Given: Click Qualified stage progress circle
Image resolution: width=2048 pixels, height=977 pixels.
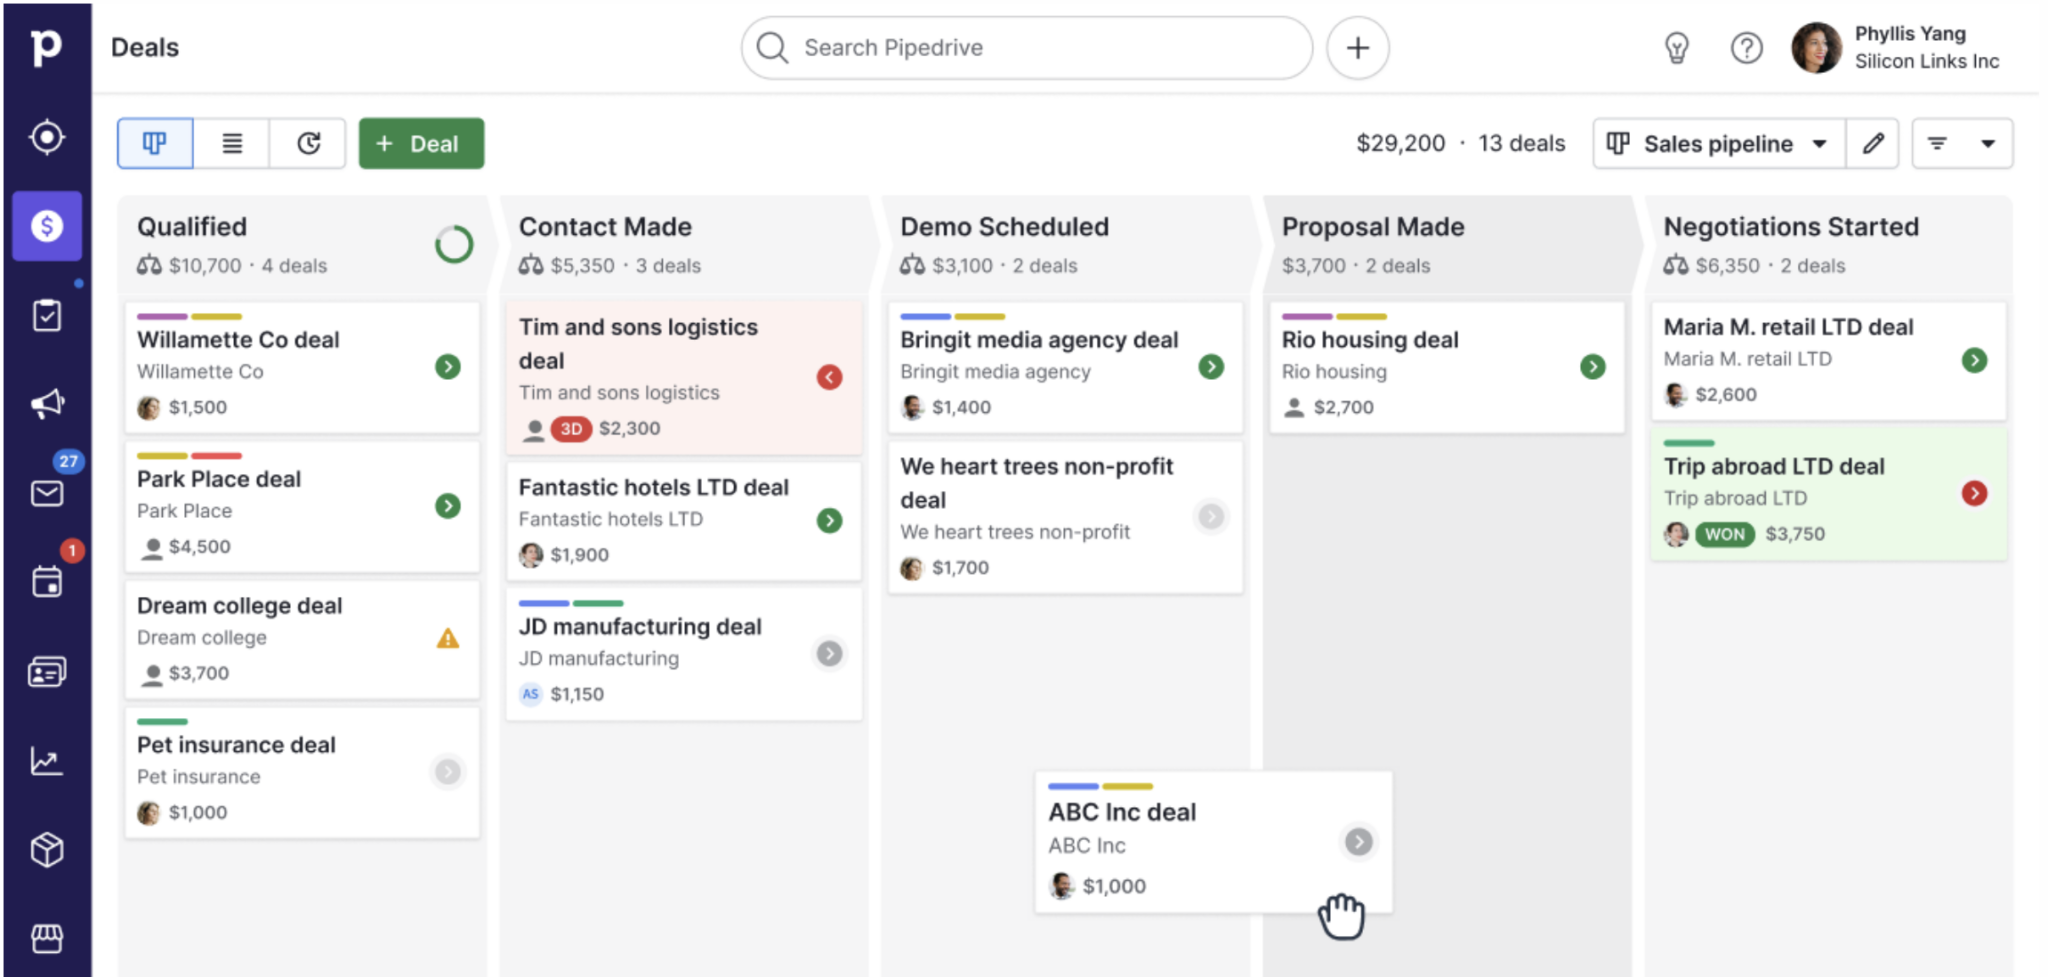Looking at the screenshot, I should pos(454,244).
